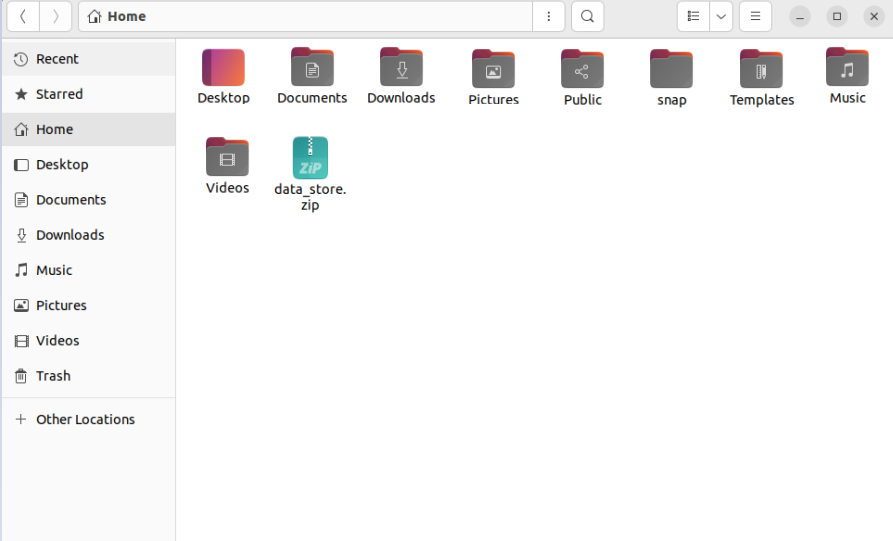Open Pictures in the sidebar
The height and width of the screenshot is (541, 893).
tap(89, 305)
